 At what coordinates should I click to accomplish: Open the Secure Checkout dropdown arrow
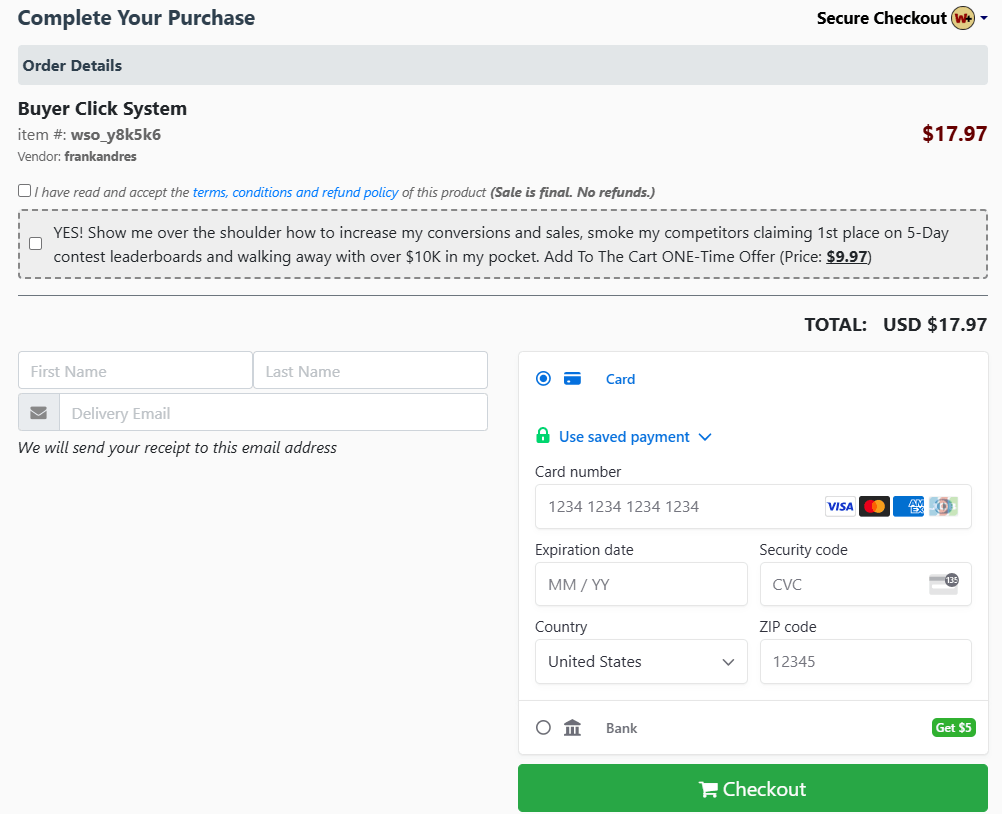[x=984, y=19]
